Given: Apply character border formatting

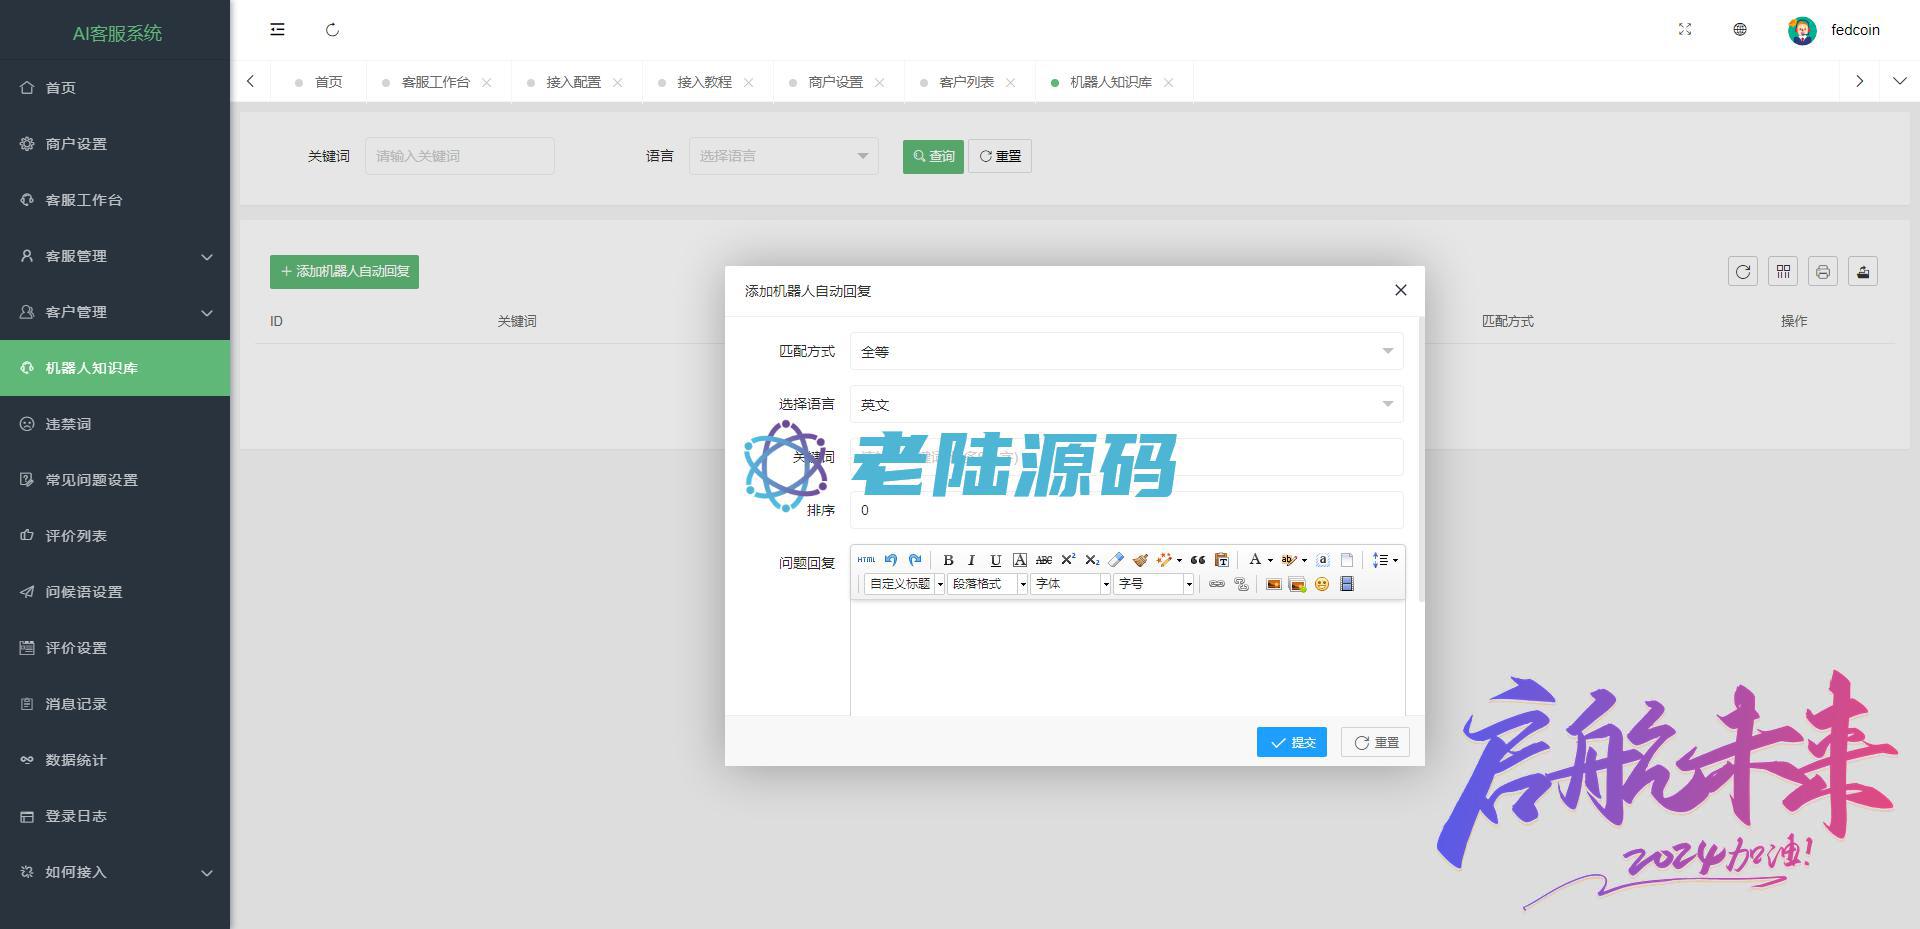Looking at the screenshot, I should 1019,560.
